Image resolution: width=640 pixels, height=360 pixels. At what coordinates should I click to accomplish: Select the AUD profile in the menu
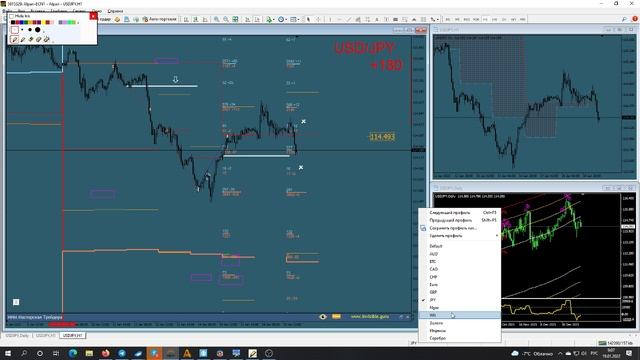(459, 254)
